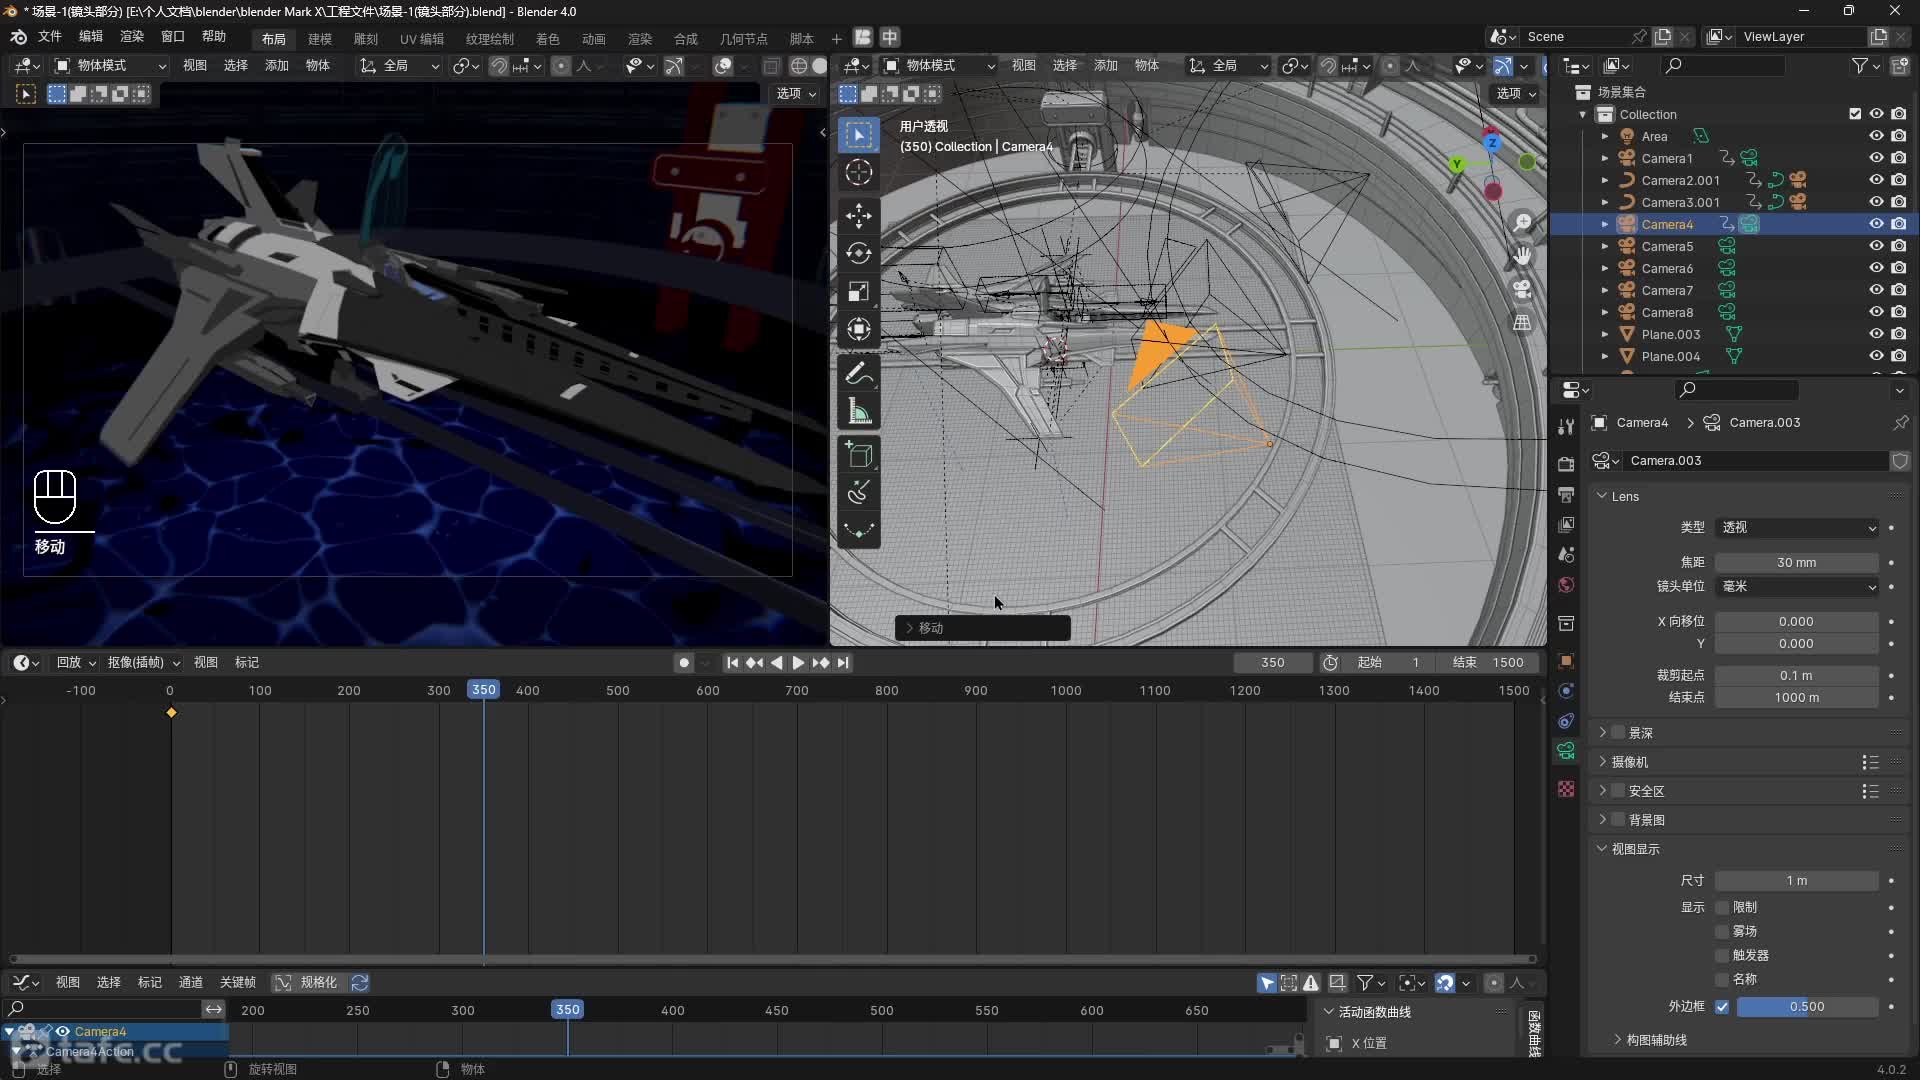The image size is (1920, 1080).
Task: Uncheck the 外边框 checkbox
Action: point(1722,1007)
